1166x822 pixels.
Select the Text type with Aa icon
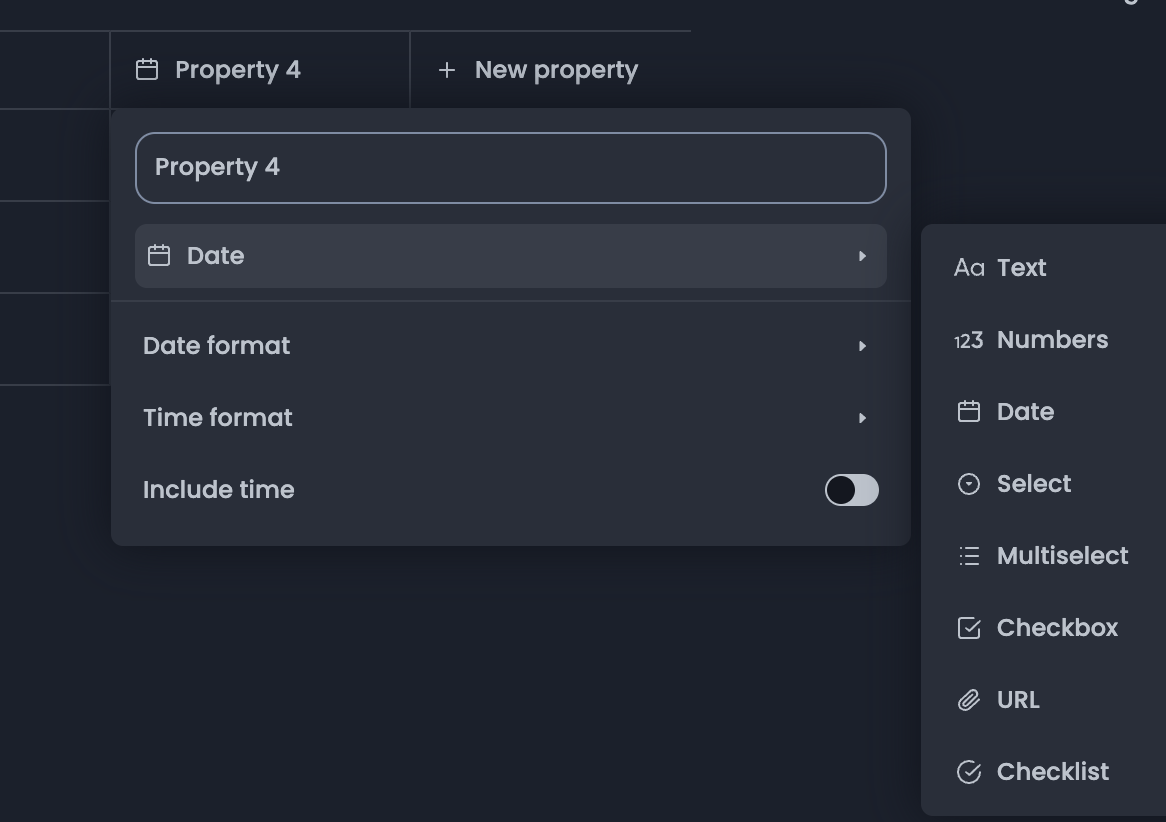pyautogui.click(x=969, y=267)
